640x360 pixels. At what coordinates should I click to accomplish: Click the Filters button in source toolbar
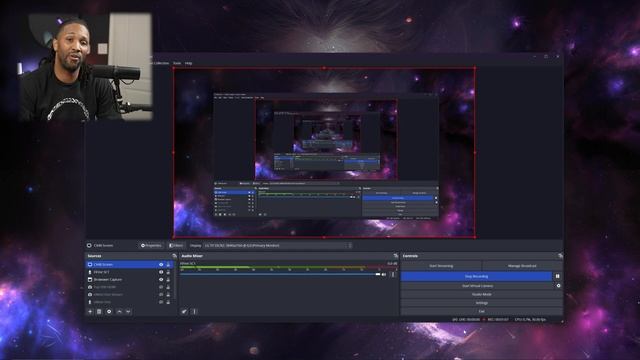[x=176, y=245]
